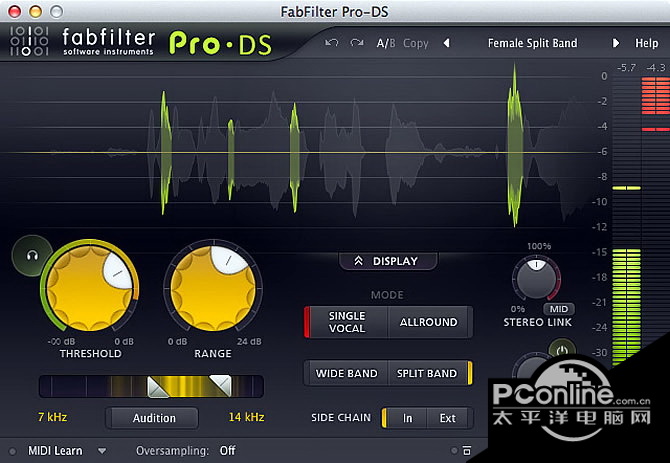Click the undo arrow icon

click(x=332, y=43)
